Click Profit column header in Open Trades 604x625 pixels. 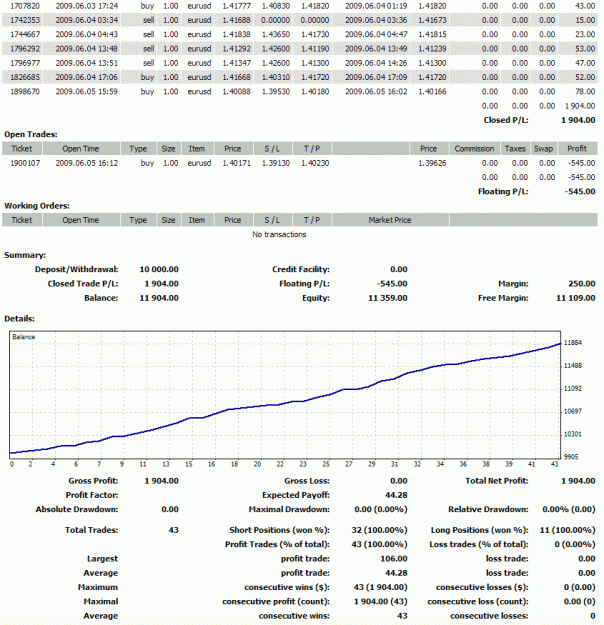577,149
